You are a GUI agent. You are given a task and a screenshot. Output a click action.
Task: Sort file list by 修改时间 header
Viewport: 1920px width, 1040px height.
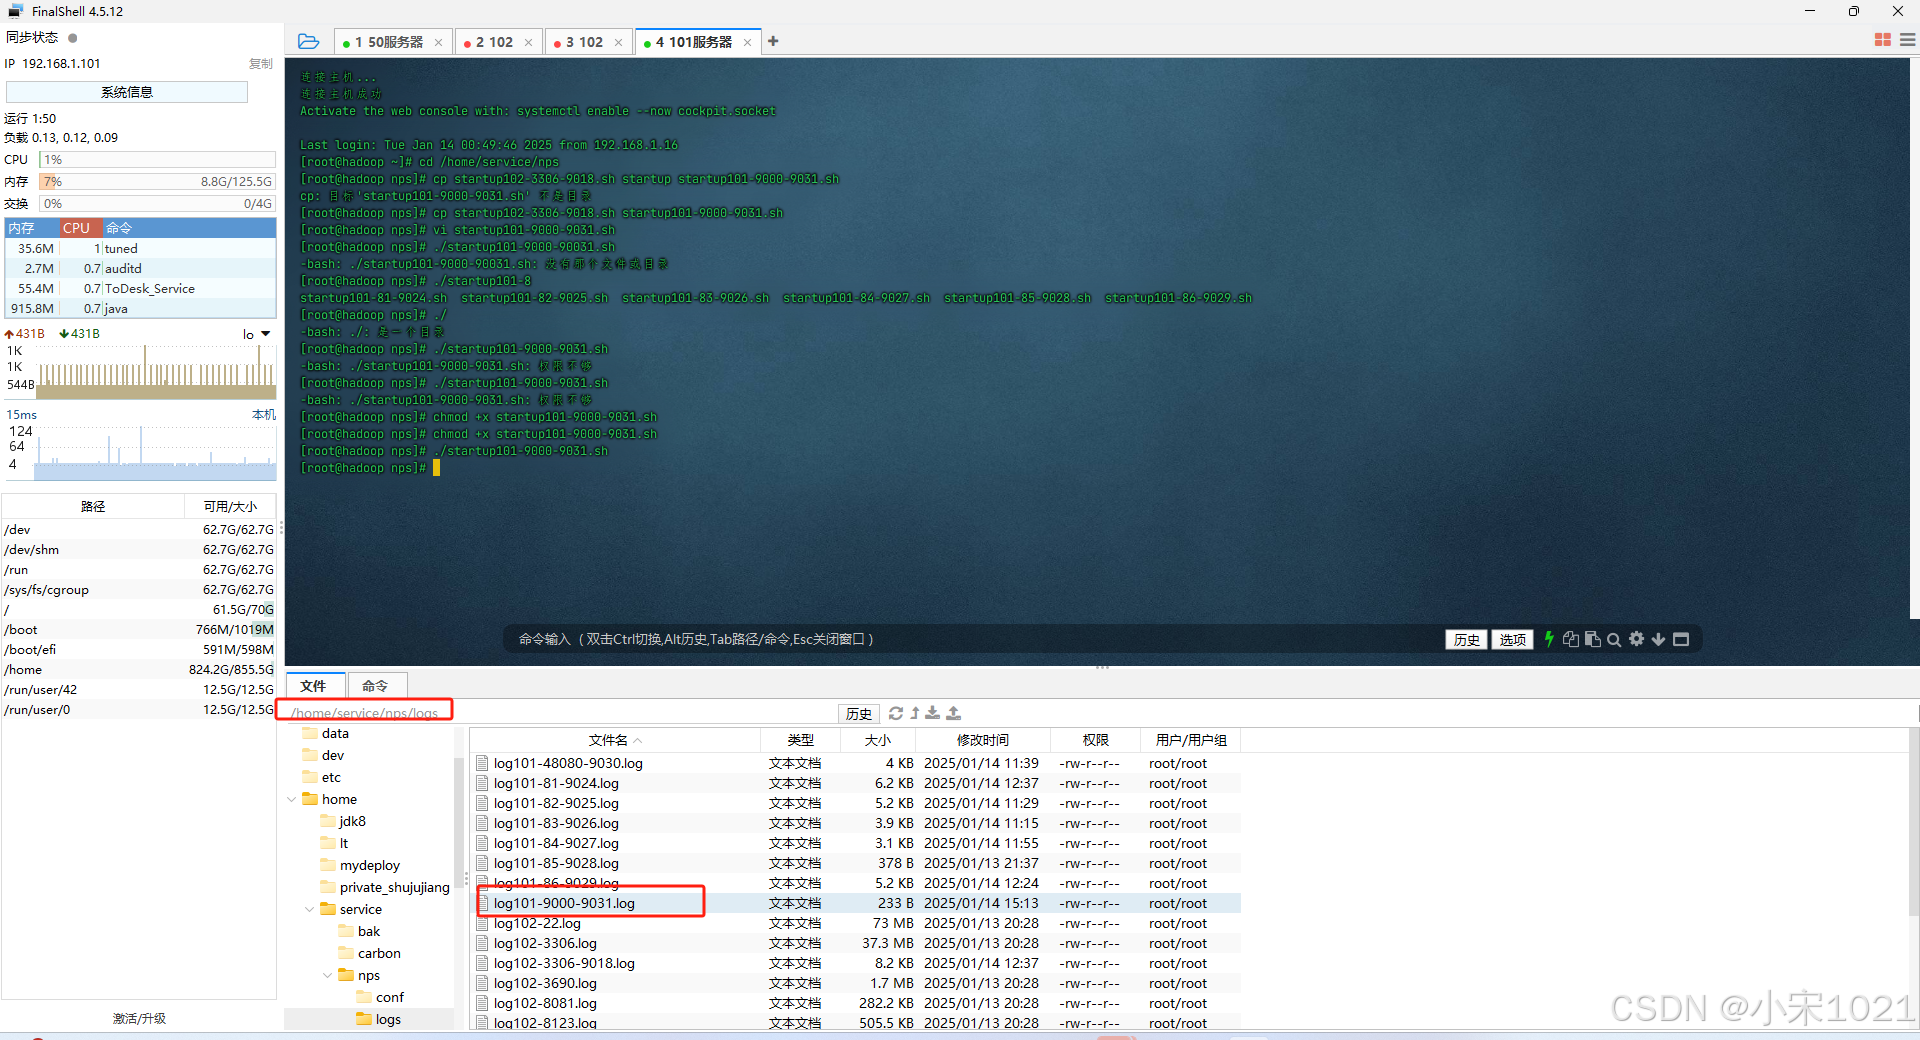coord(984,740)
